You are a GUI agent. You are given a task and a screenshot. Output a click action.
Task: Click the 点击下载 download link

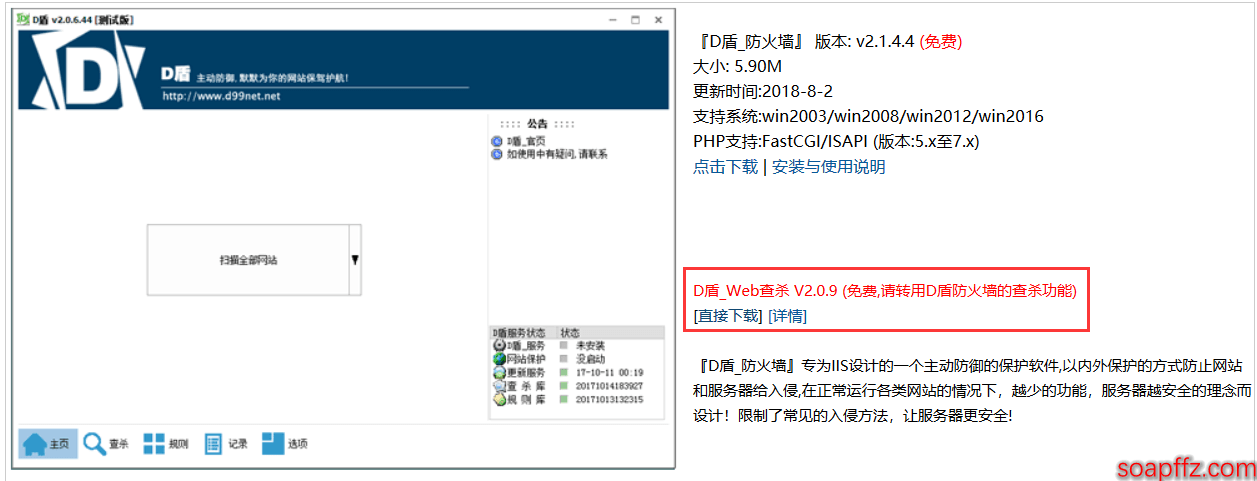point(725,167)
